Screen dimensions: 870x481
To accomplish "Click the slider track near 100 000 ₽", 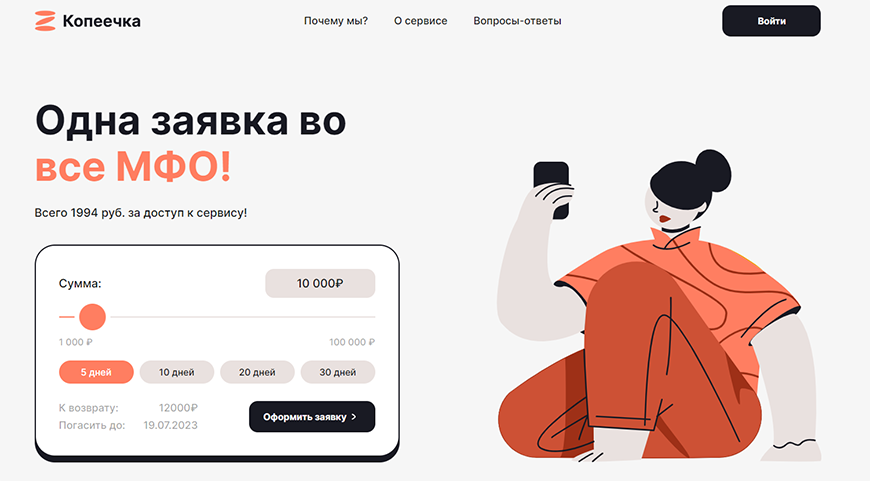I will click(x=366, y=317).
